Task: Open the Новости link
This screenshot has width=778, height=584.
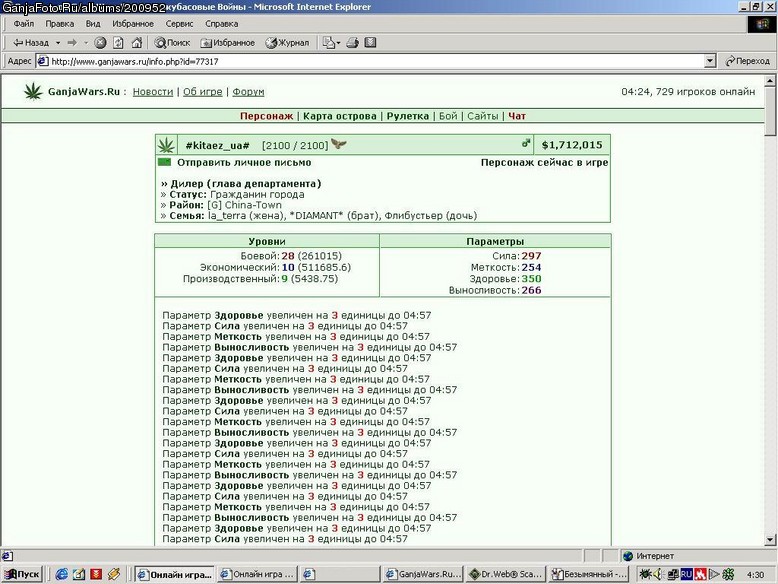Action: [153, 92]
